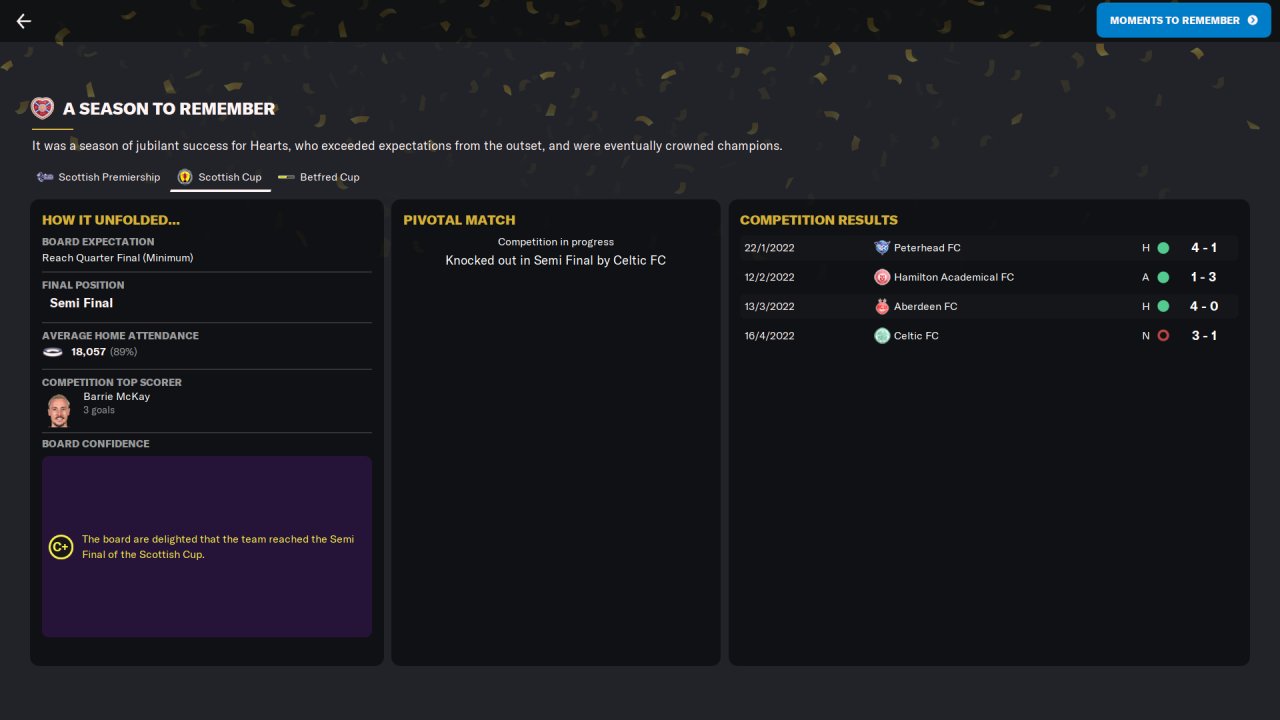1280x720 pixels.
Task: Click the Betfred Cup tab icon
Action: pos(286,177)
